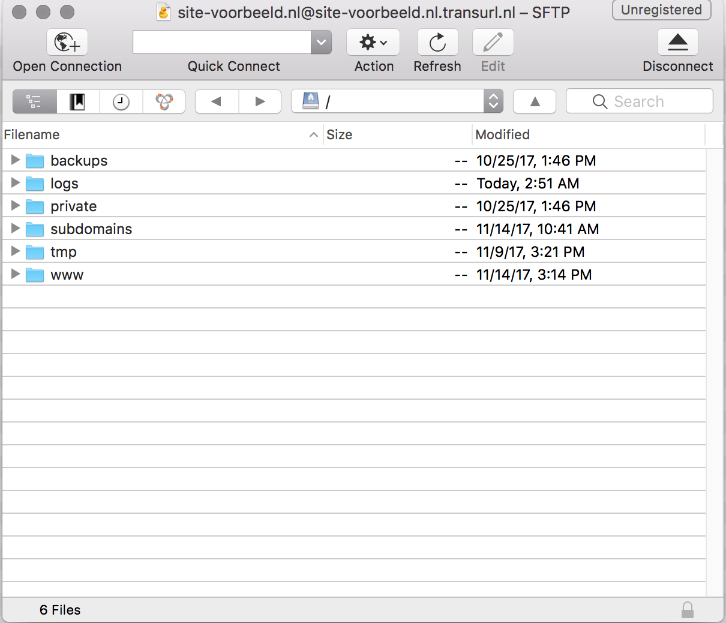This screenshot has width=726, height=623.
Task: Sort by the Size column
Action: point(398,135)
